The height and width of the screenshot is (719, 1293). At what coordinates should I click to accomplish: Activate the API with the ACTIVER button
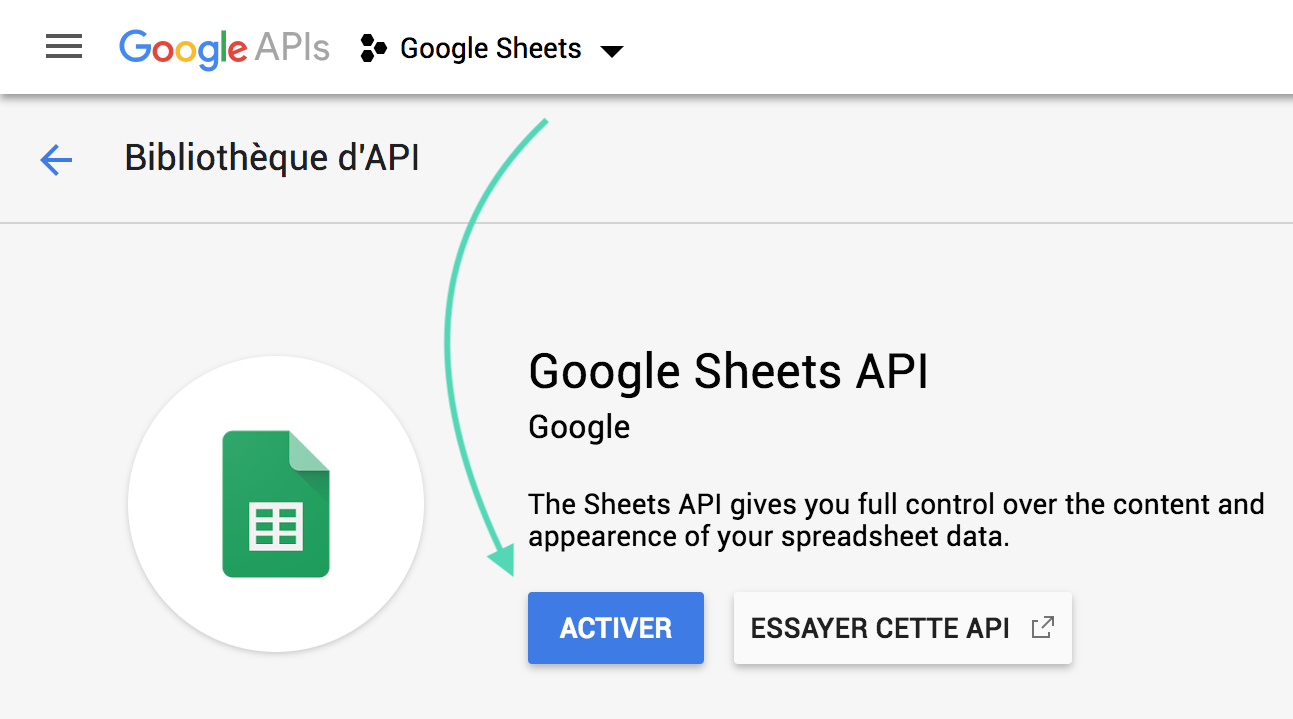tap(616, 628)
